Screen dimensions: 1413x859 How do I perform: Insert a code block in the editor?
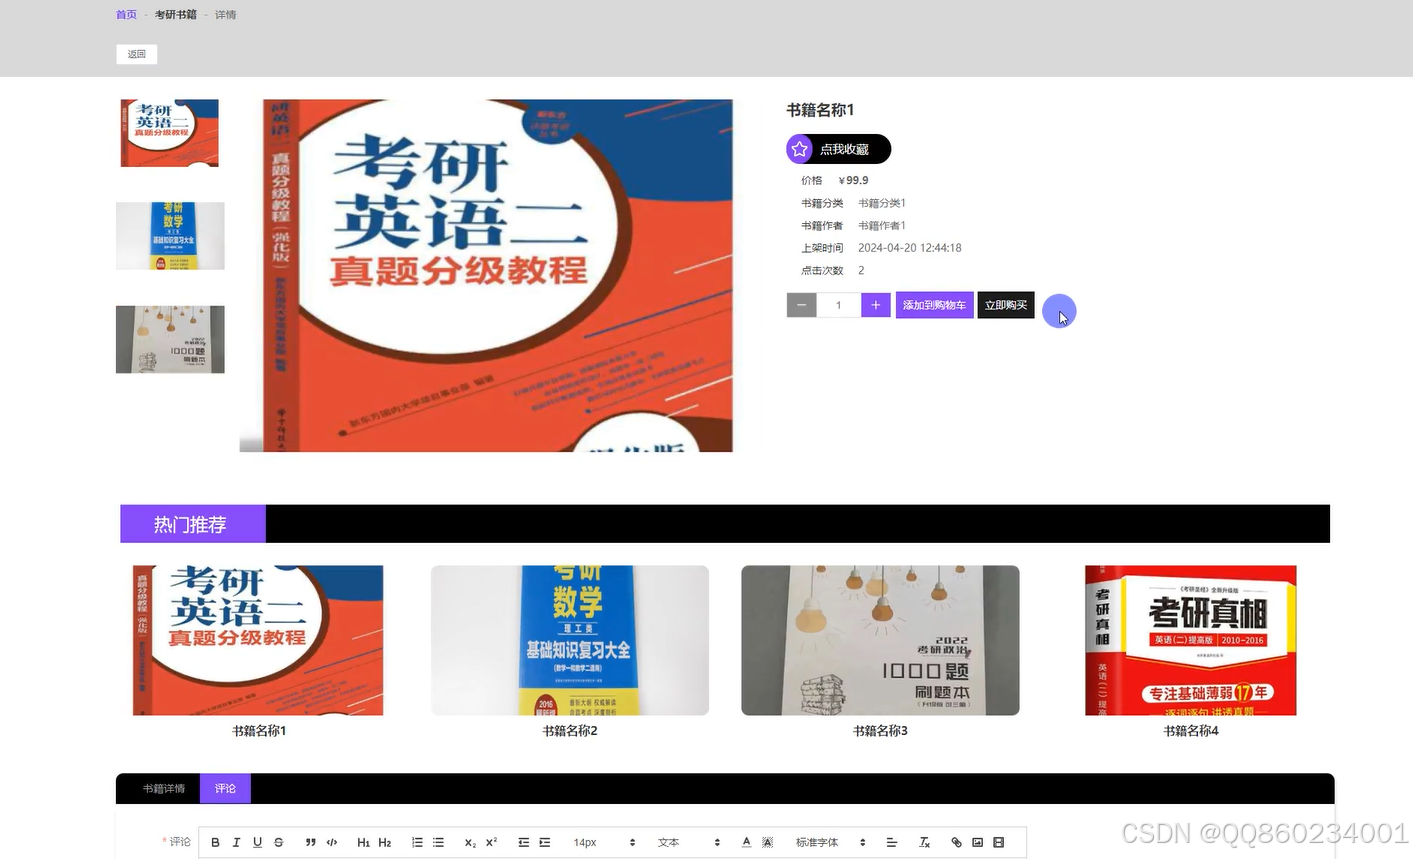[332, 842]
